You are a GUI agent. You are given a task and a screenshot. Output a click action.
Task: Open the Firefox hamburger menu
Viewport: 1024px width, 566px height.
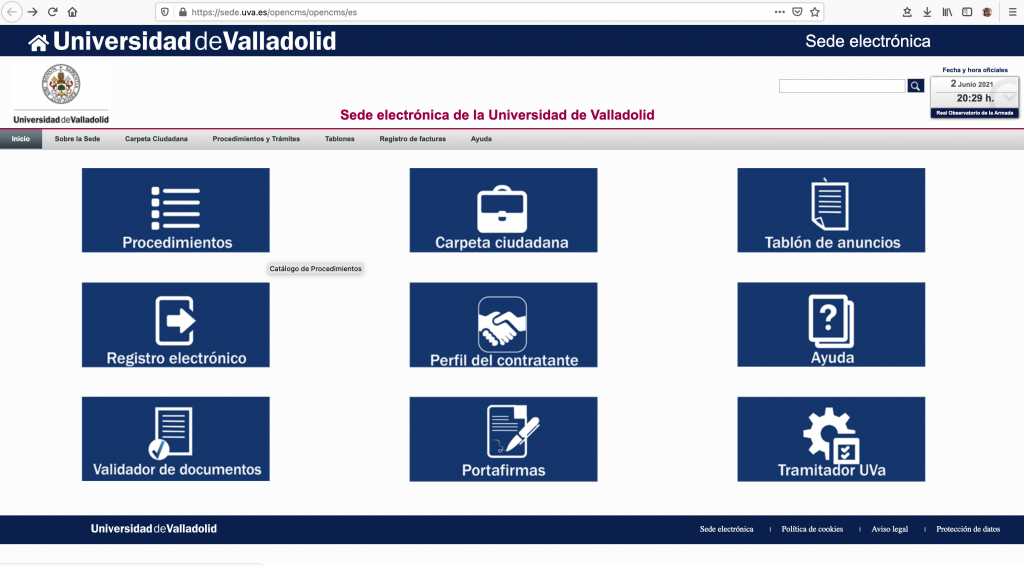[1012, 12]
